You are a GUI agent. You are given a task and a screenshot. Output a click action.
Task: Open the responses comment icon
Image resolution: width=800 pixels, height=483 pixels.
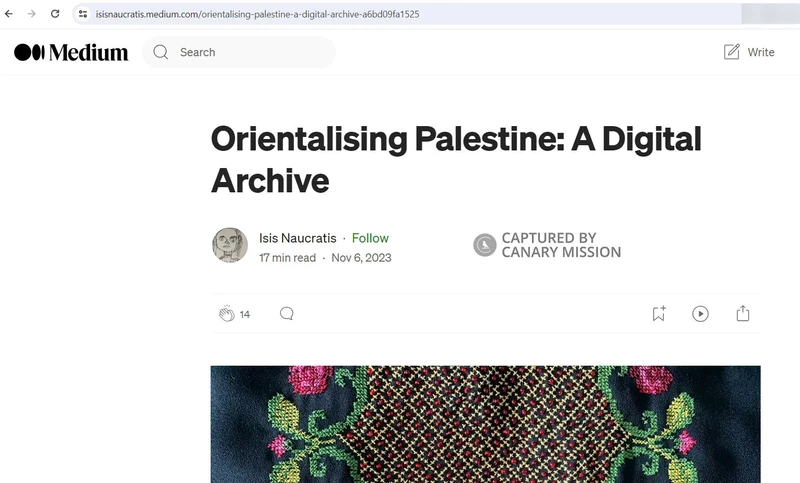click(x=287, y=314)
